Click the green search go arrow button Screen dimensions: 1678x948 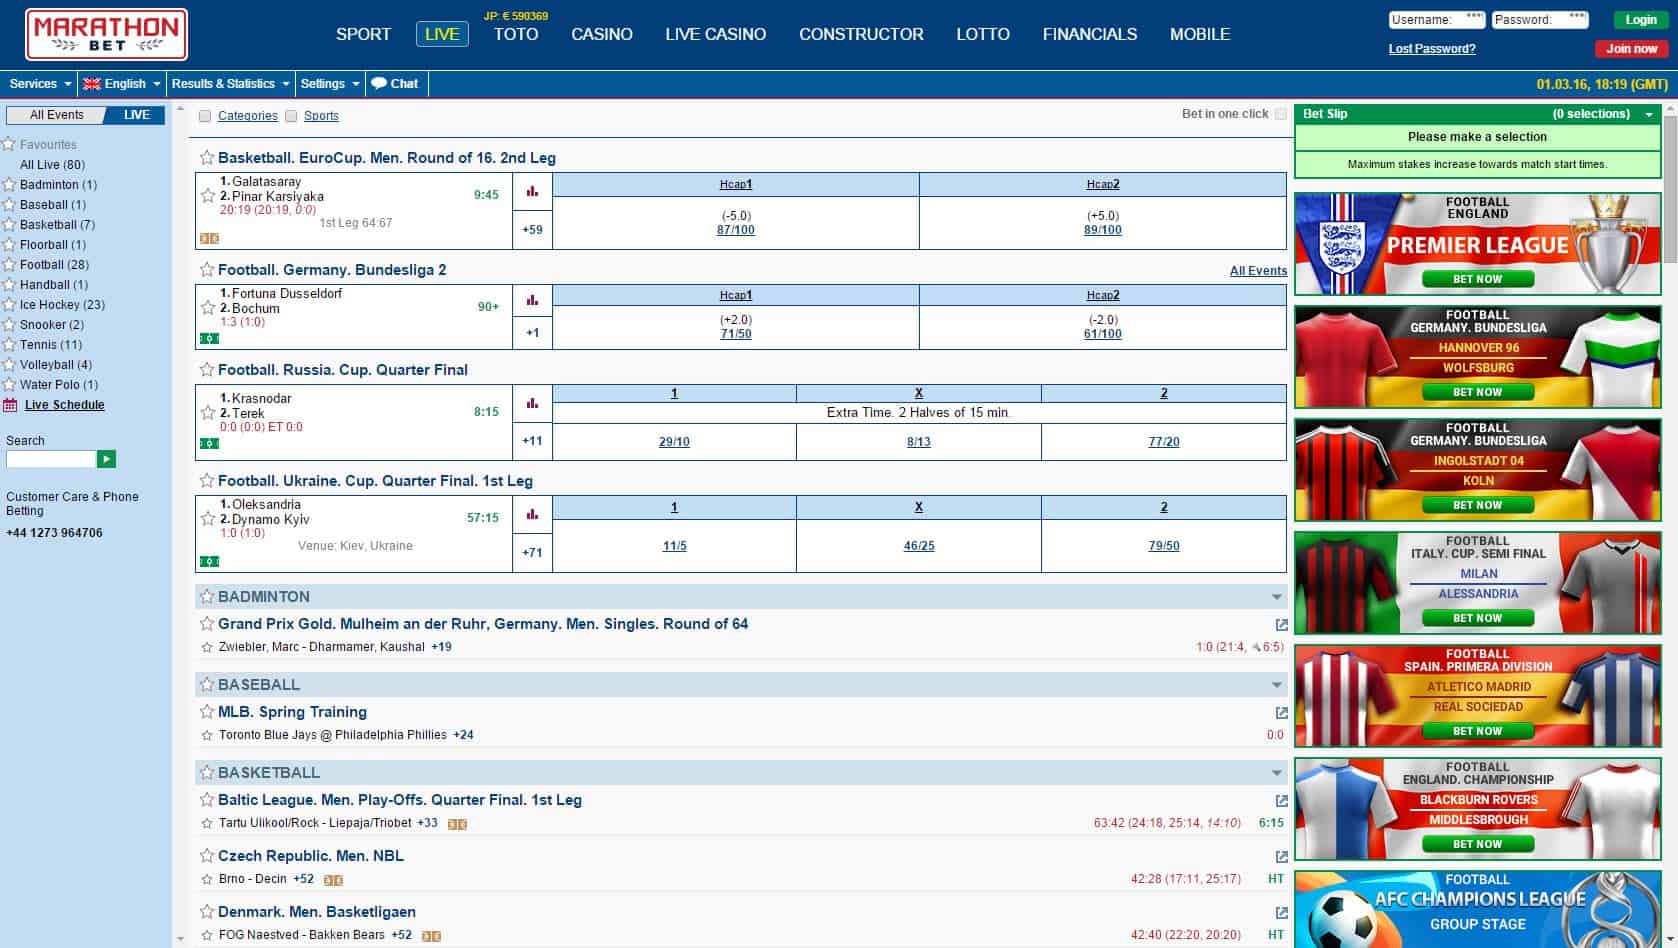point(106,459)
